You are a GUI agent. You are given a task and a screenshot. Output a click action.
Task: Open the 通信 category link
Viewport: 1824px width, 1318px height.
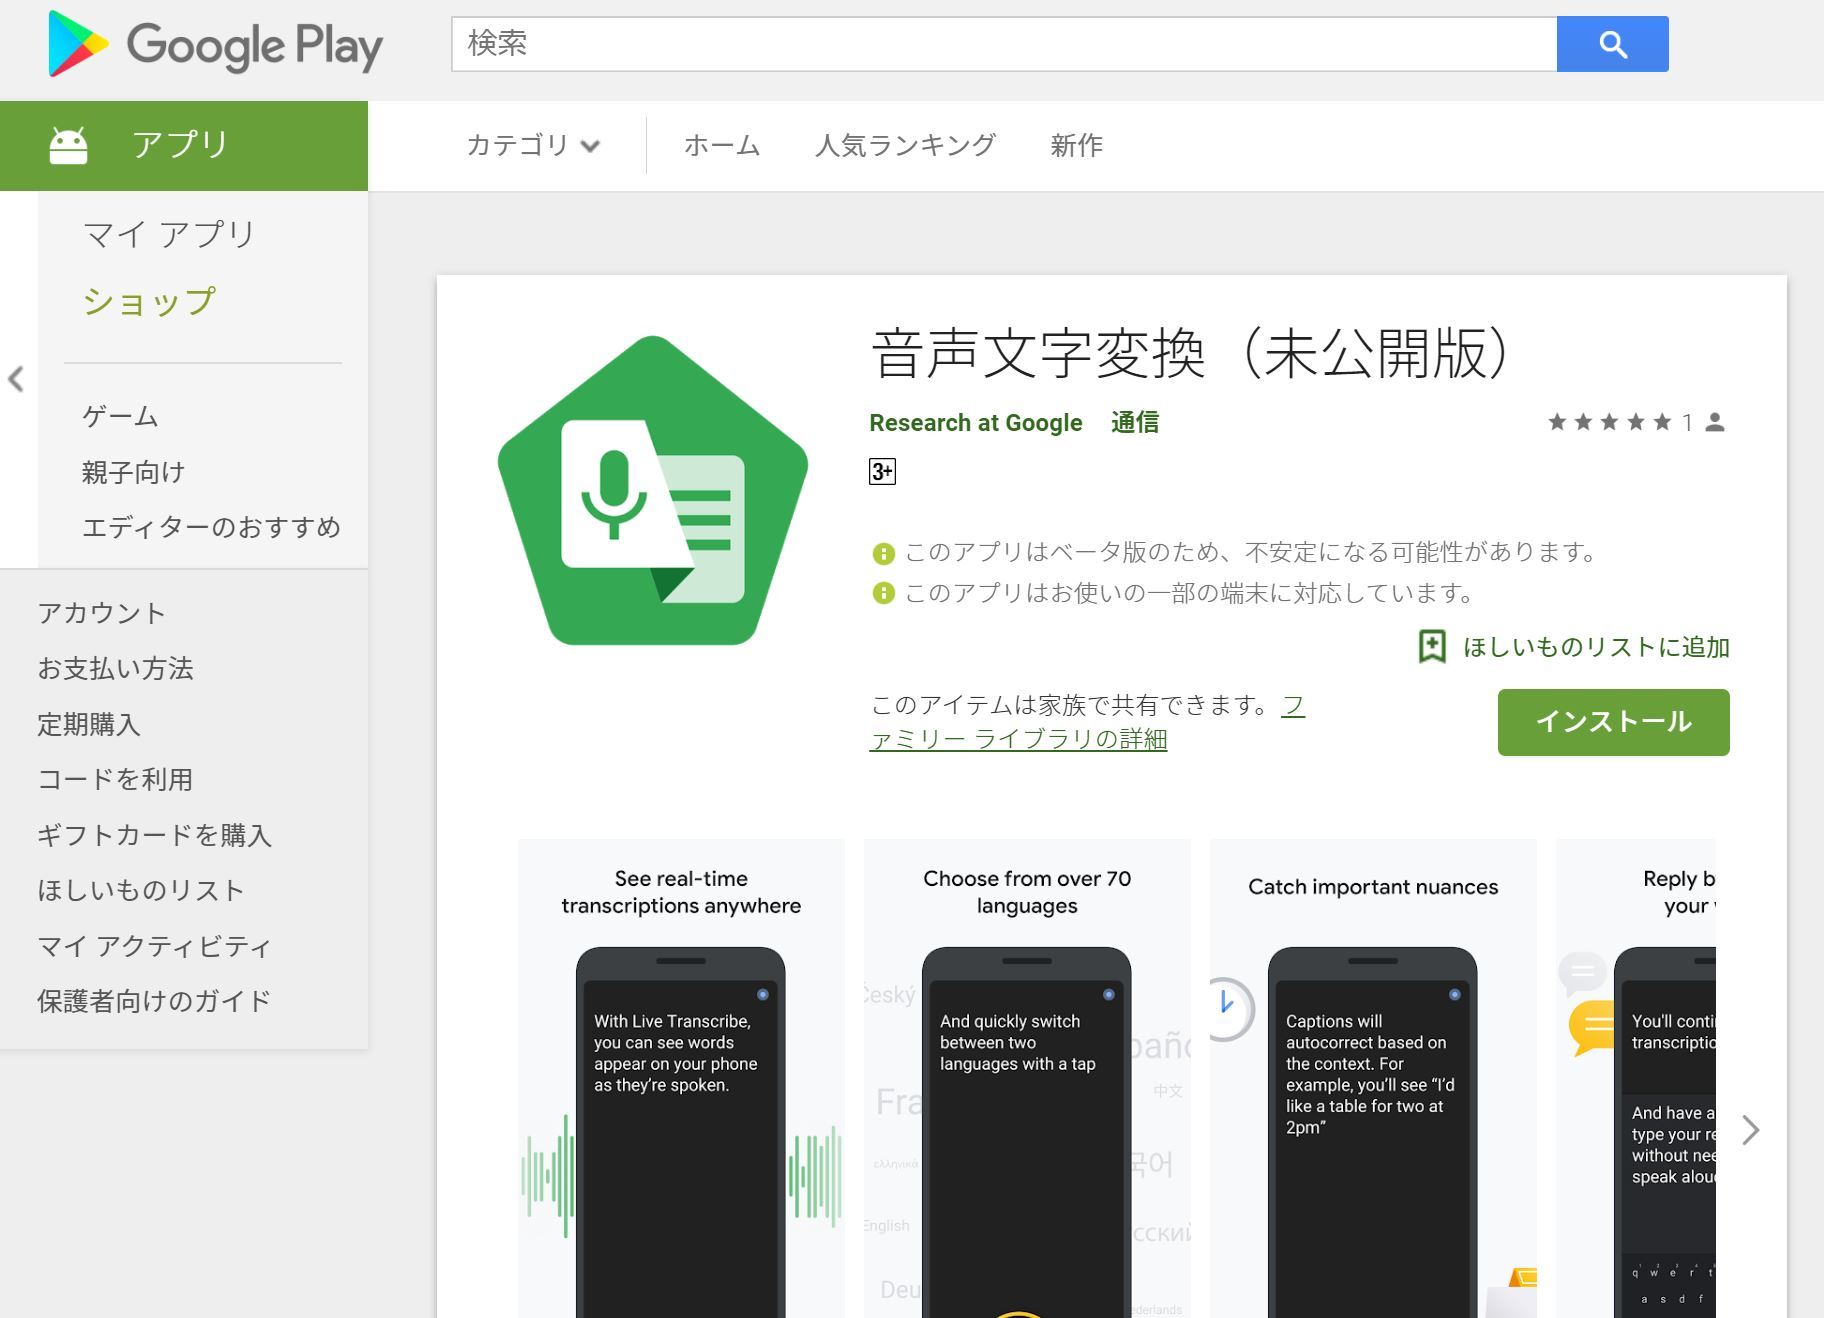[1135, 423]
